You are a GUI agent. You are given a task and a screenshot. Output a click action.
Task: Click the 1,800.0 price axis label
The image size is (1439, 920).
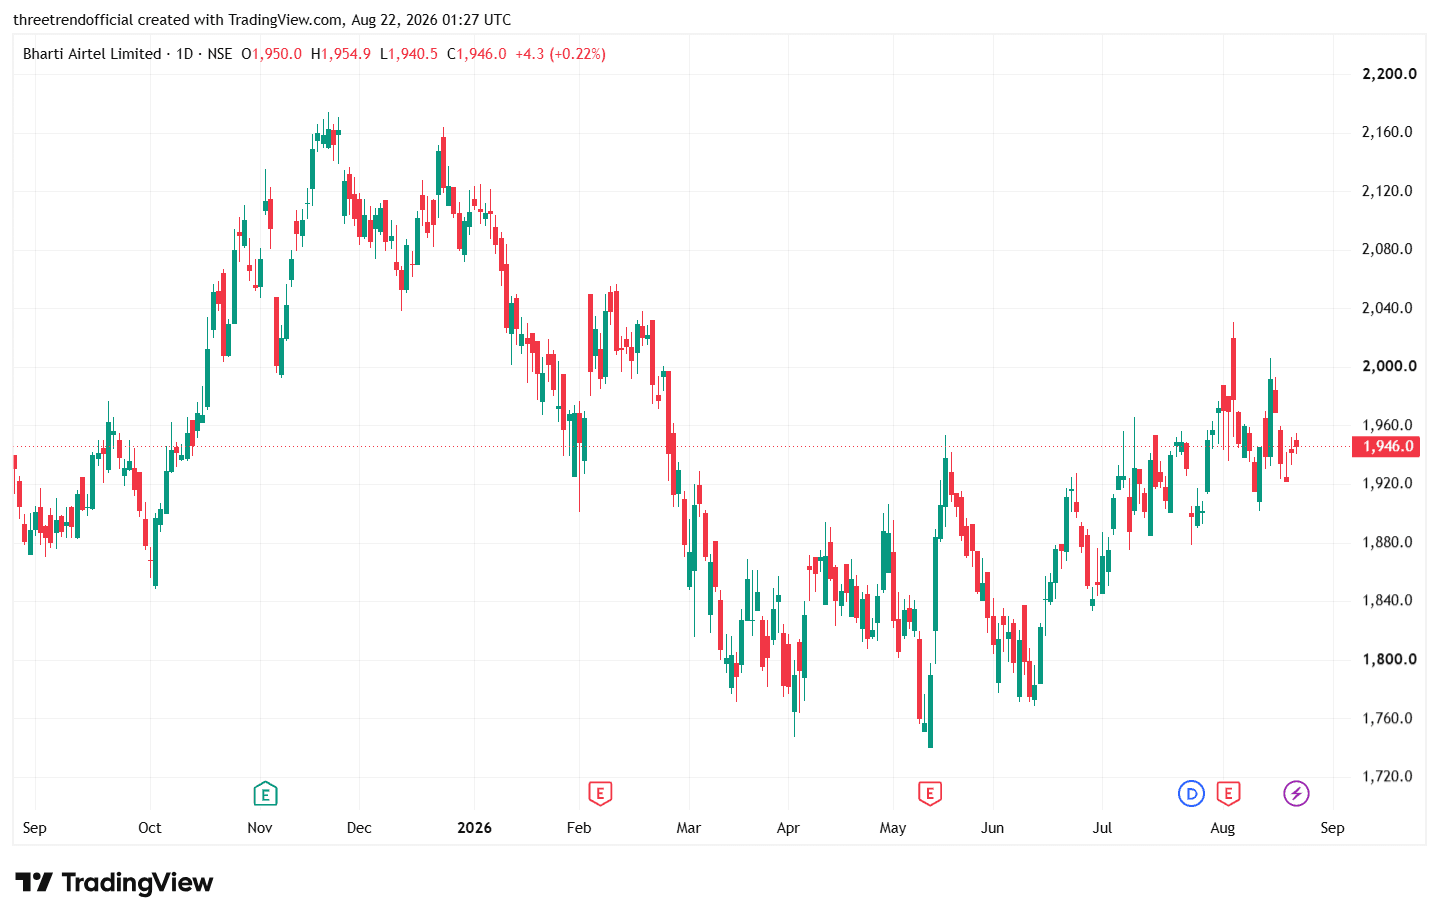click(x=1389, y=659)
